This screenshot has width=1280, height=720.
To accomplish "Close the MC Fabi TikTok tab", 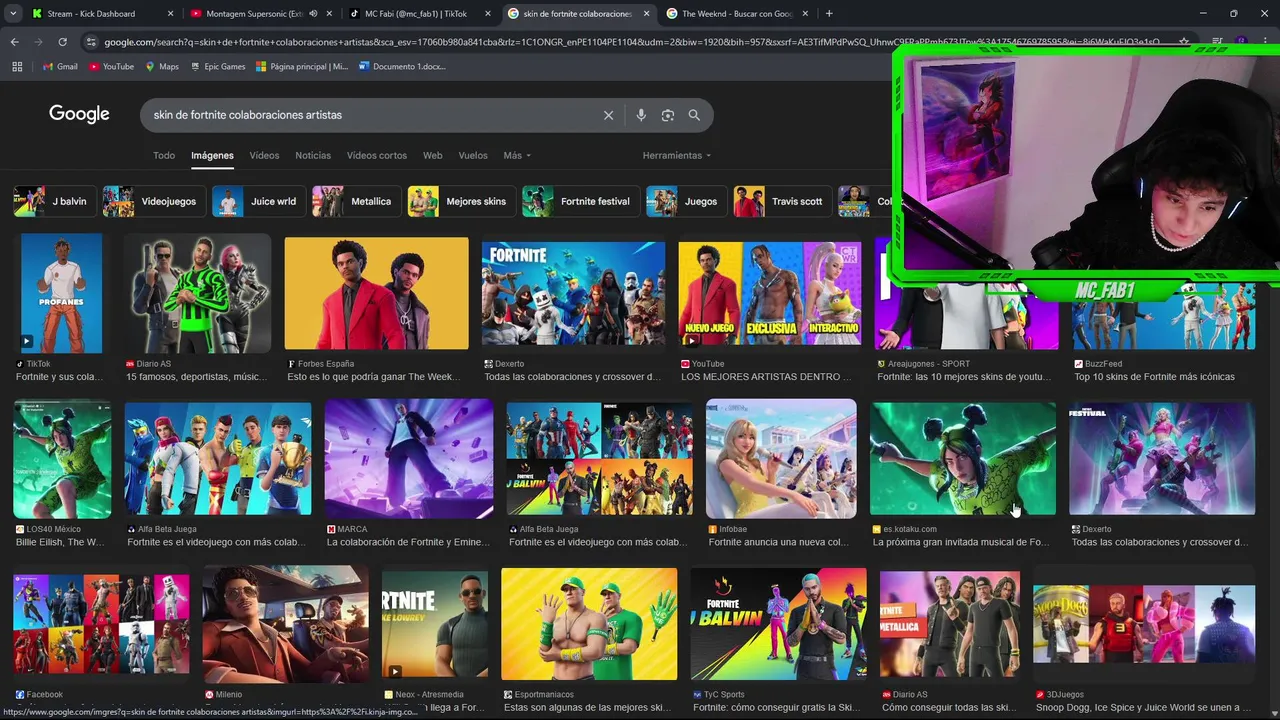I will pos(488,14).
